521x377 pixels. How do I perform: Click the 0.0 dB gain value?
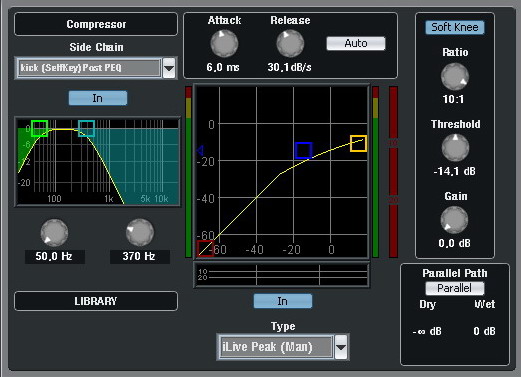pyautogui.click(x=454, y=243)
